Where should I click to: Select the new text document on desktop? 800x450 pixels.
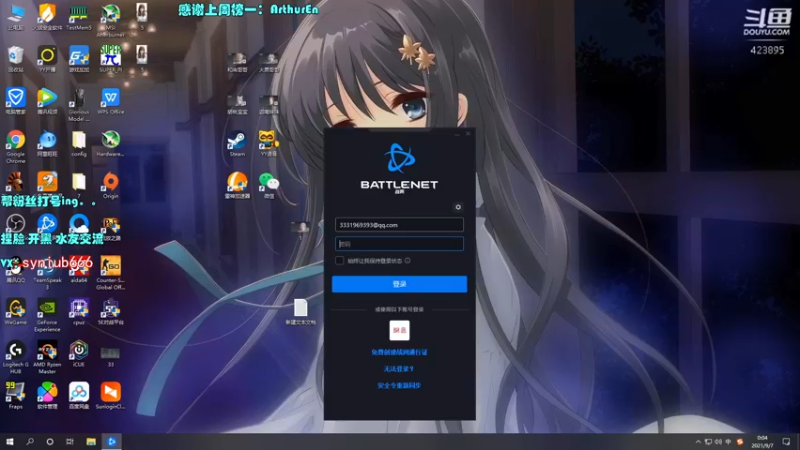(x=301, y=312)
